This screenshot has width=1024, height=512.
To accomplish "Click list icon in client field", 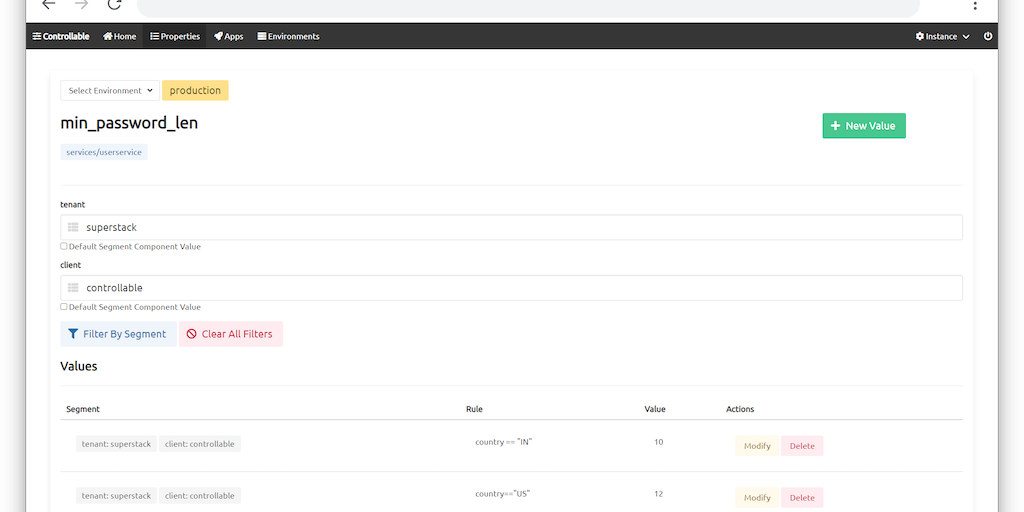I will [73, 288].
